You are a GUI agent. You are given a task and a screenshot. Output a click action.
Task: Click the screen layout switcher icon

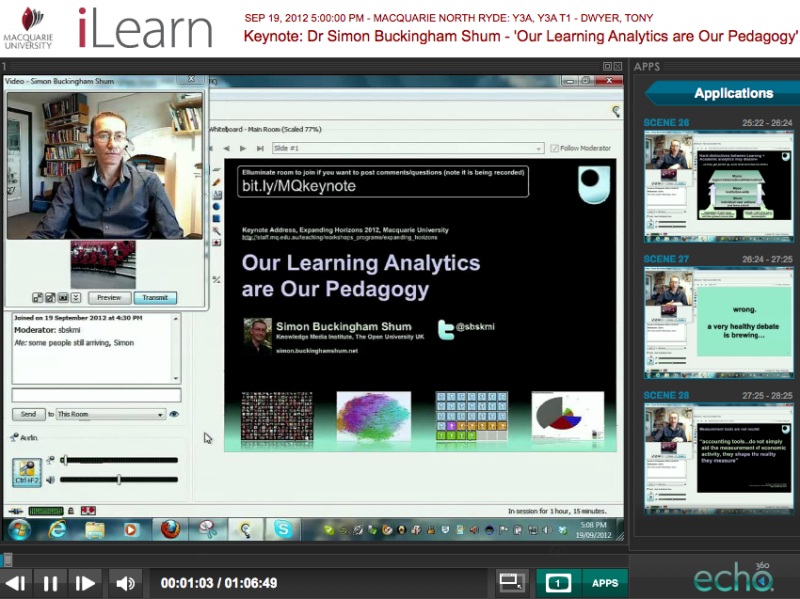512,582
